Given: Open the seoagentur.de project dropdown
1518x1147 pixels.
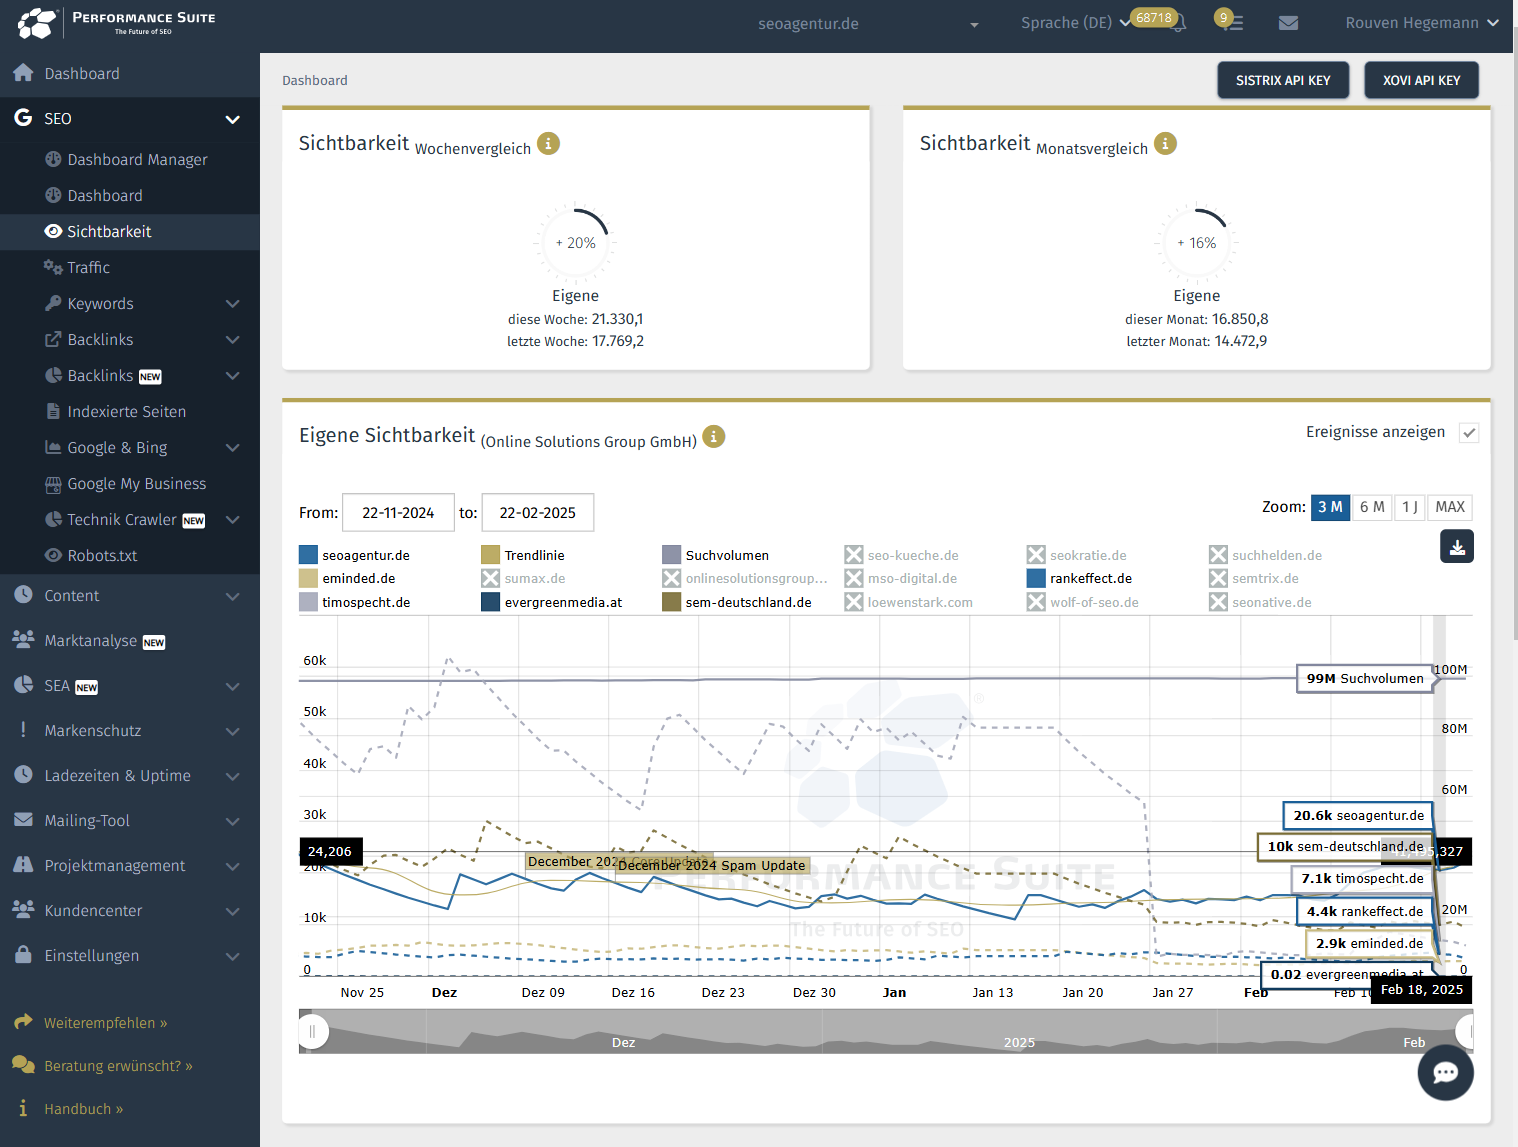Looking at the screenshot, I should [x=867, y=24].
